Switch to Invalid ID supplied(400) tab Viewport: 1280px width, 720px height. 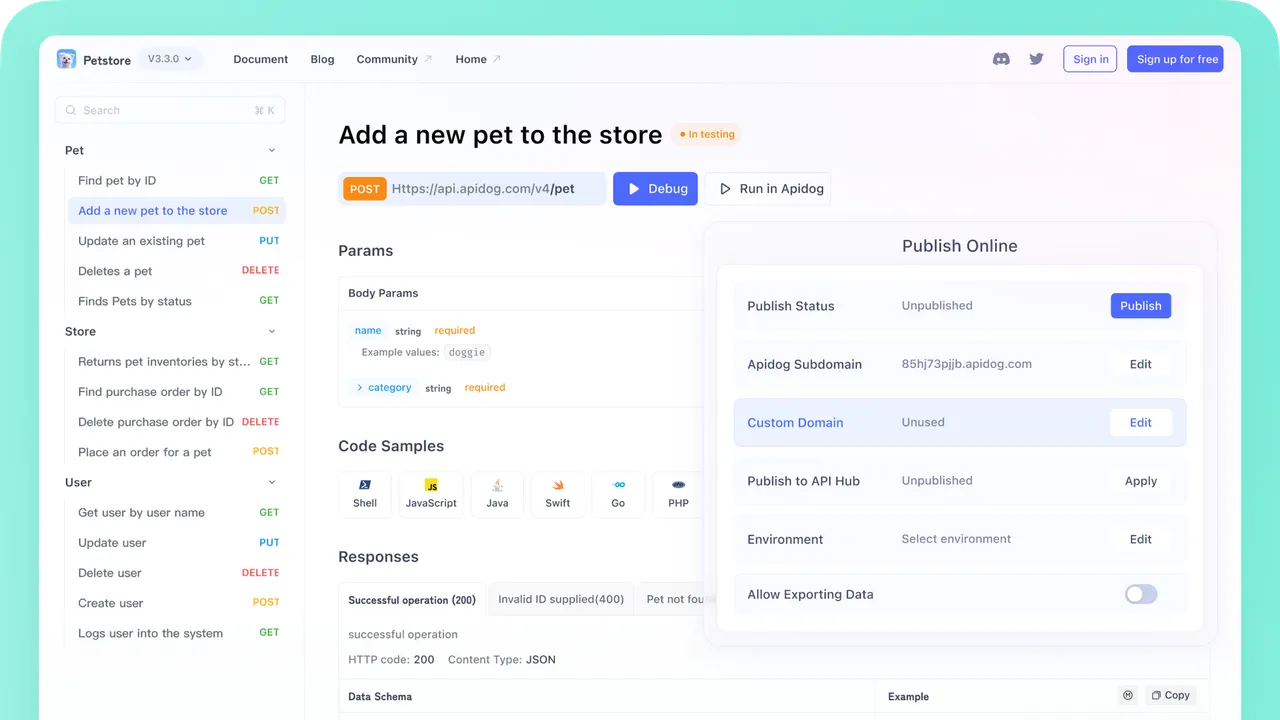561,600
